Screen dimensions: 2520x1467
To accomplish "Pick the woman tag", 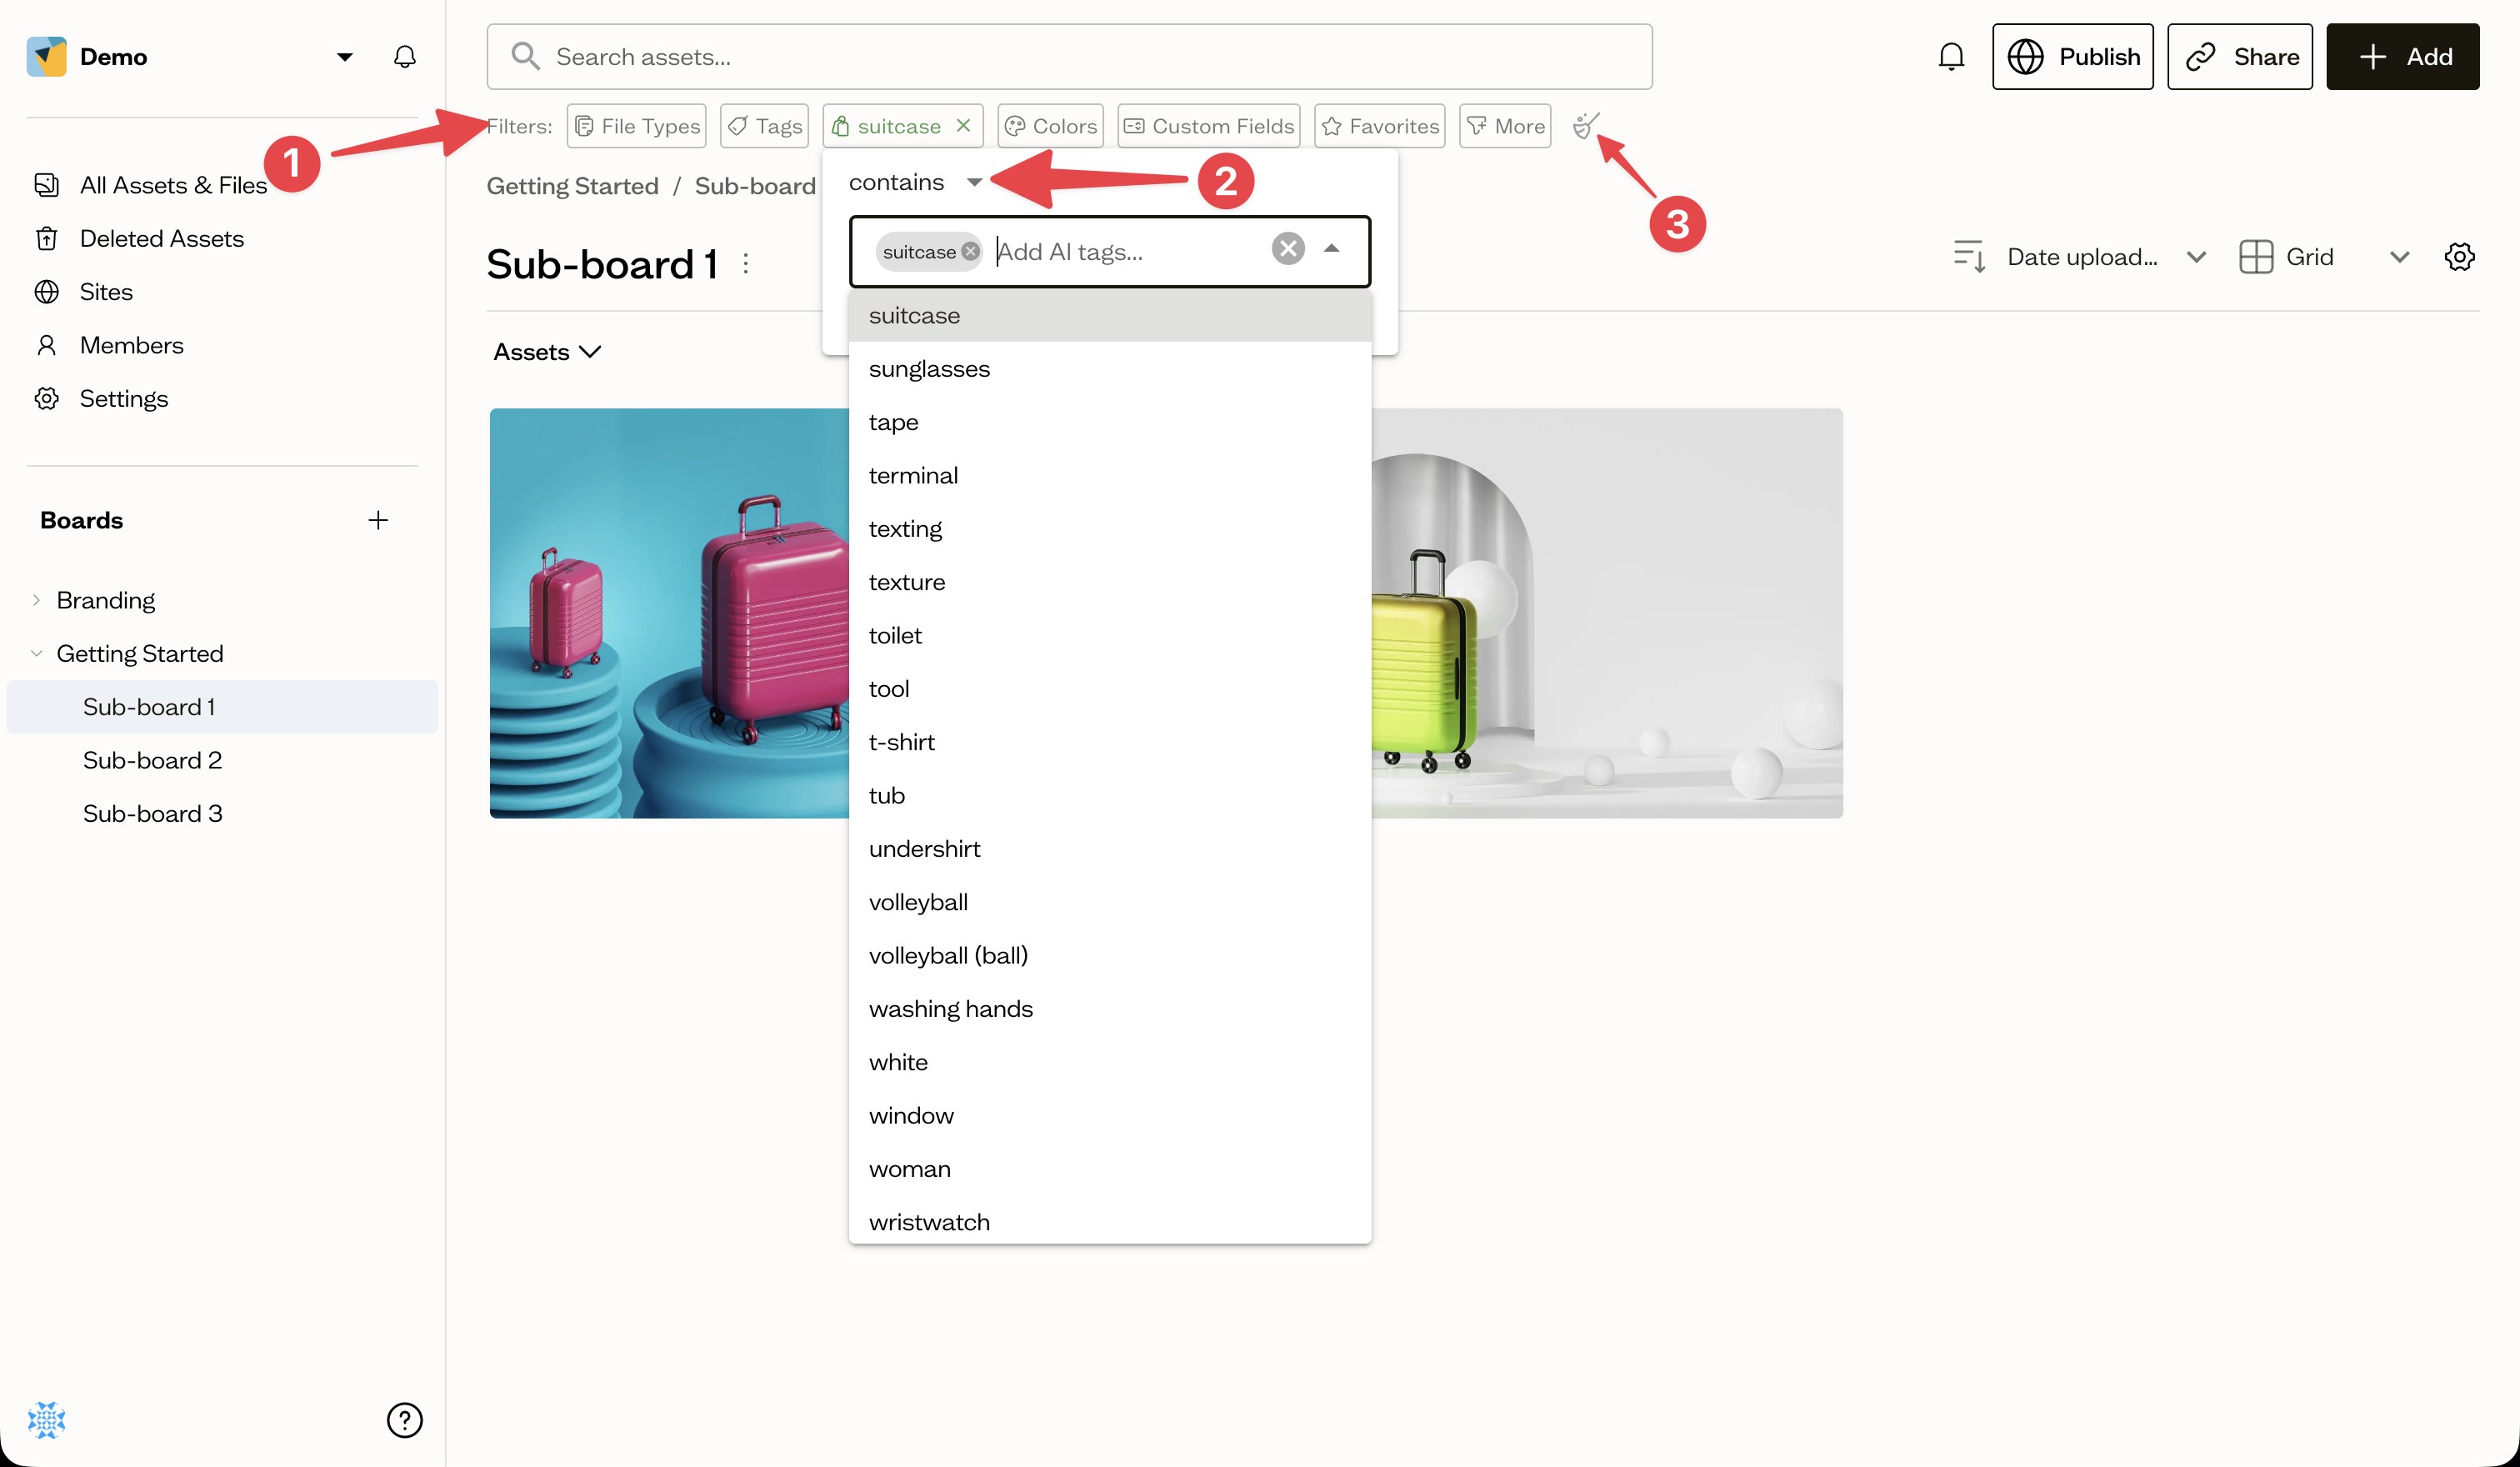I will (x=1109, y=1169).
